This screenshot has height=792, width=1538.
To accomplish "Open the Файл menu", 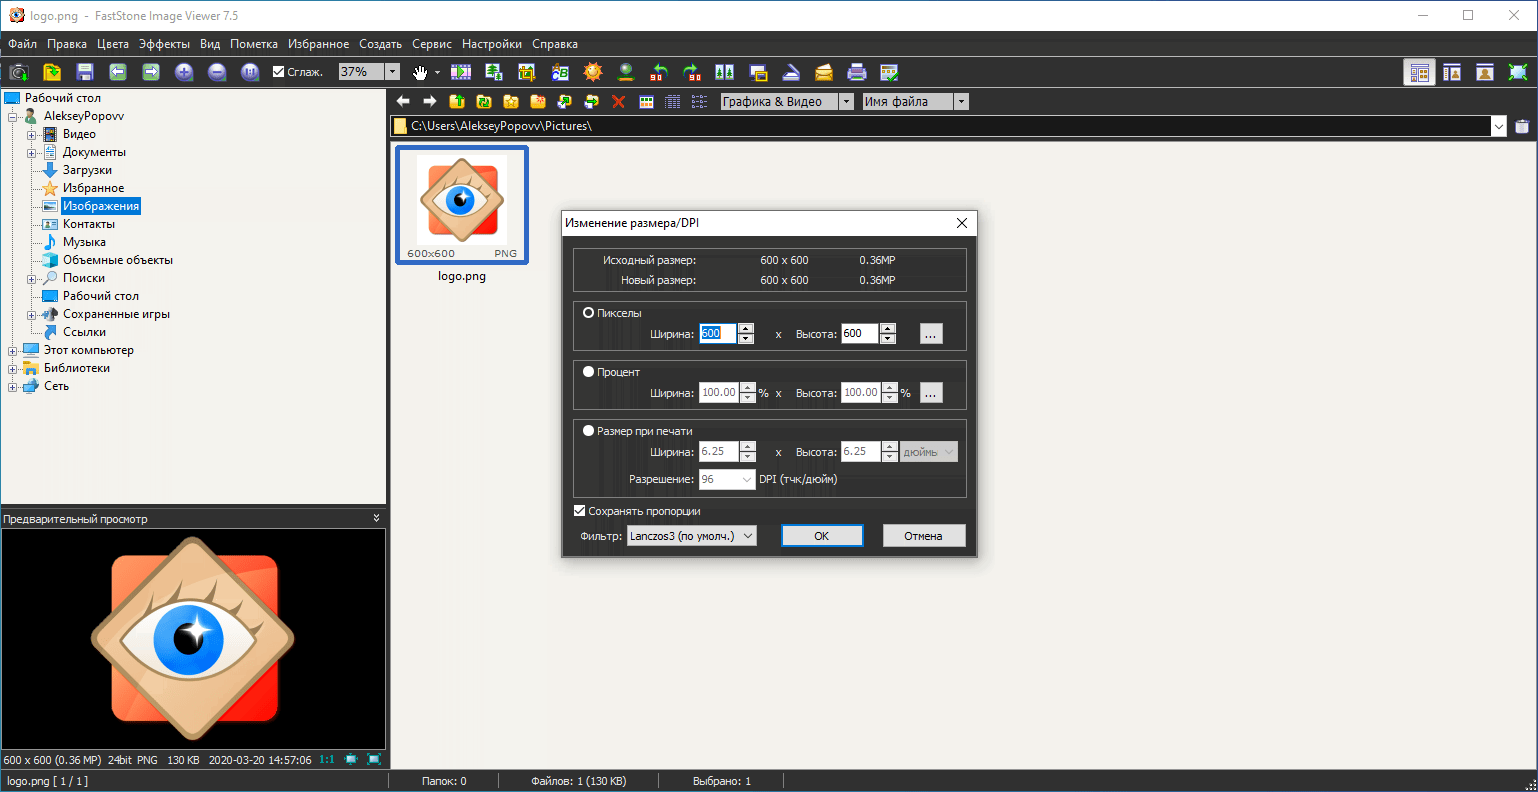I will (x=22, y=44).
